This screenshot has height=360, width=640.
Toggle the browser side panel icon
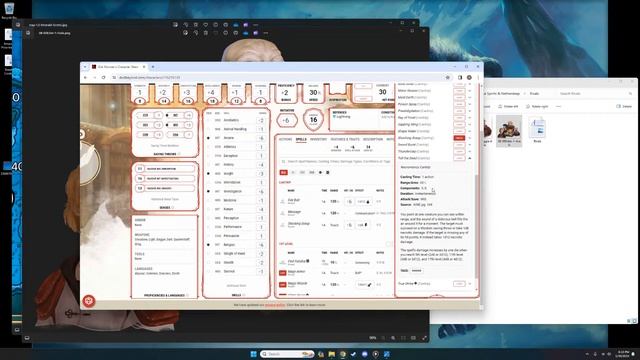[460, 78]
